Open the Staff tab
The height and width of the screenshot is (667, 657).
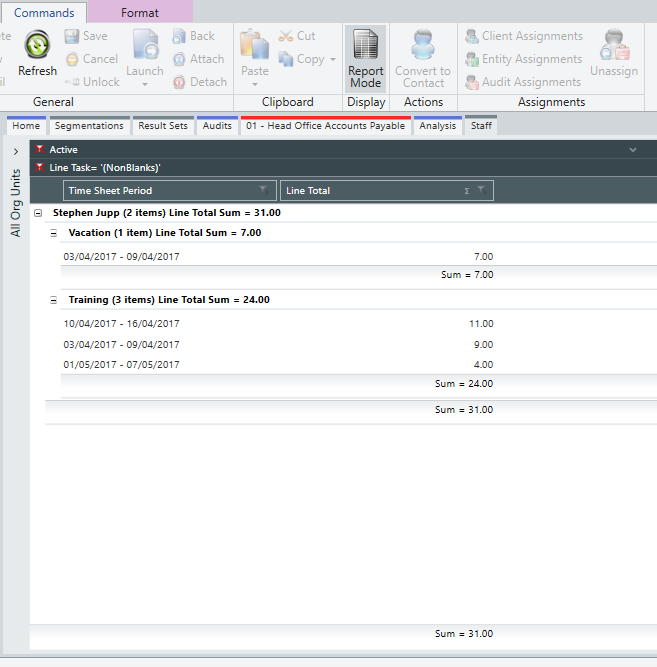[x=481, y=125]
